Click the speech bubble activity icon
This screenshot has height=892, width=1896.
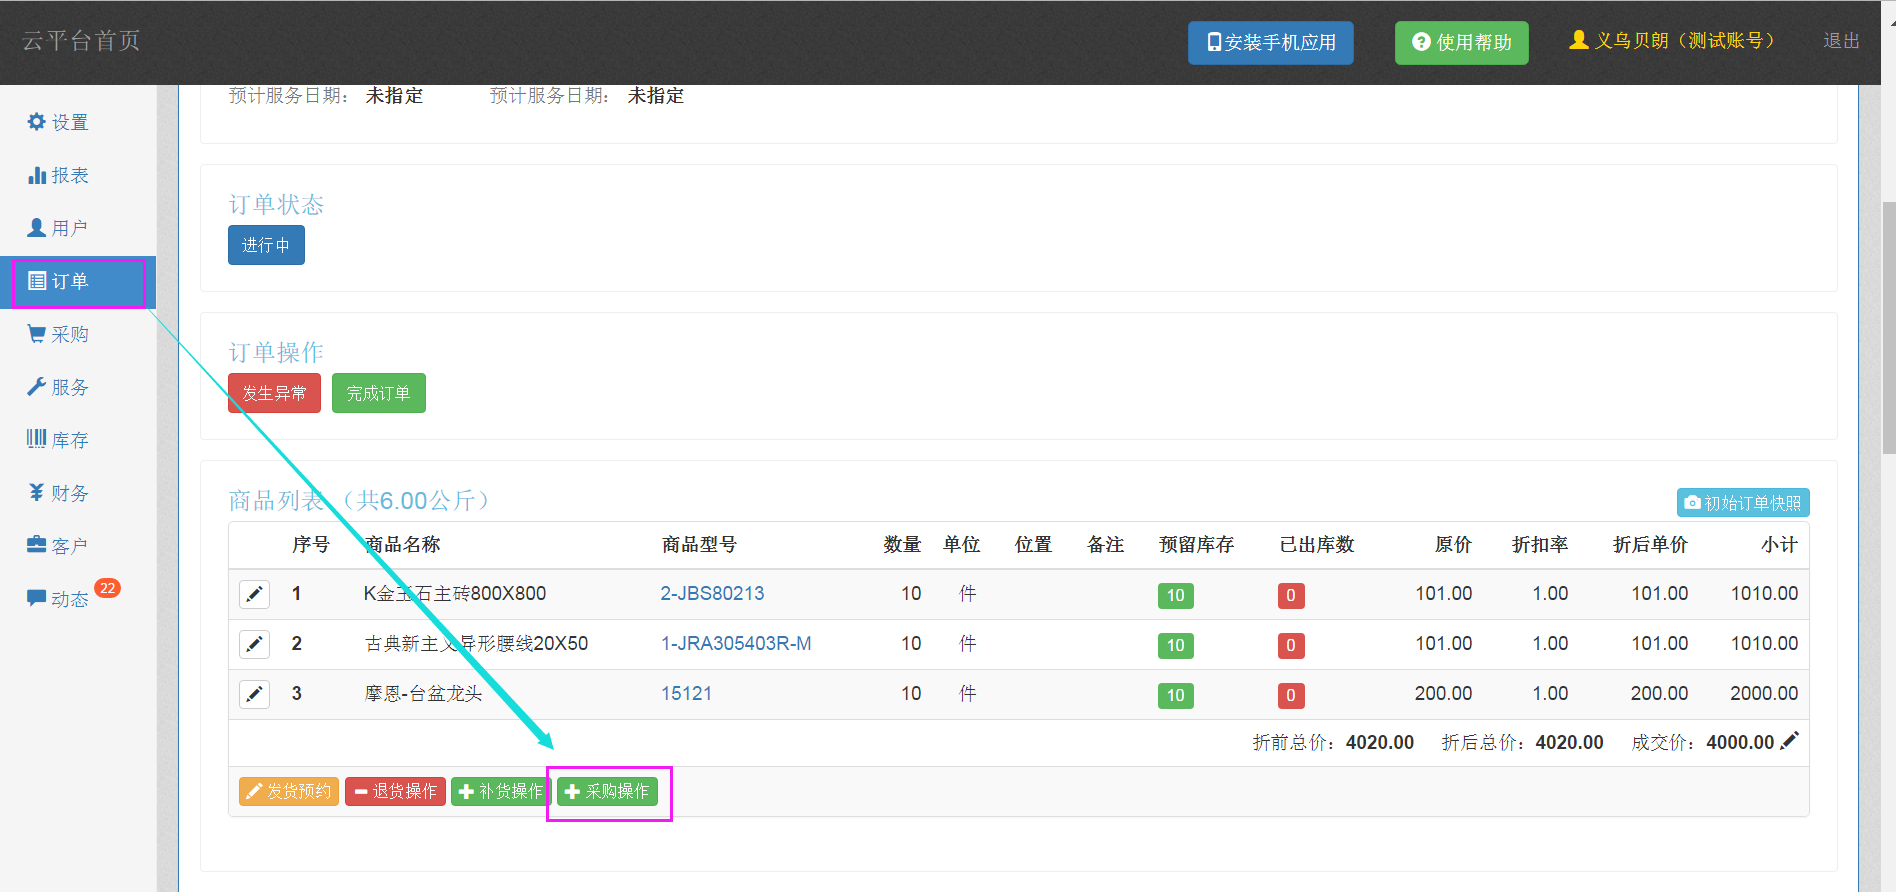[37, 598]
